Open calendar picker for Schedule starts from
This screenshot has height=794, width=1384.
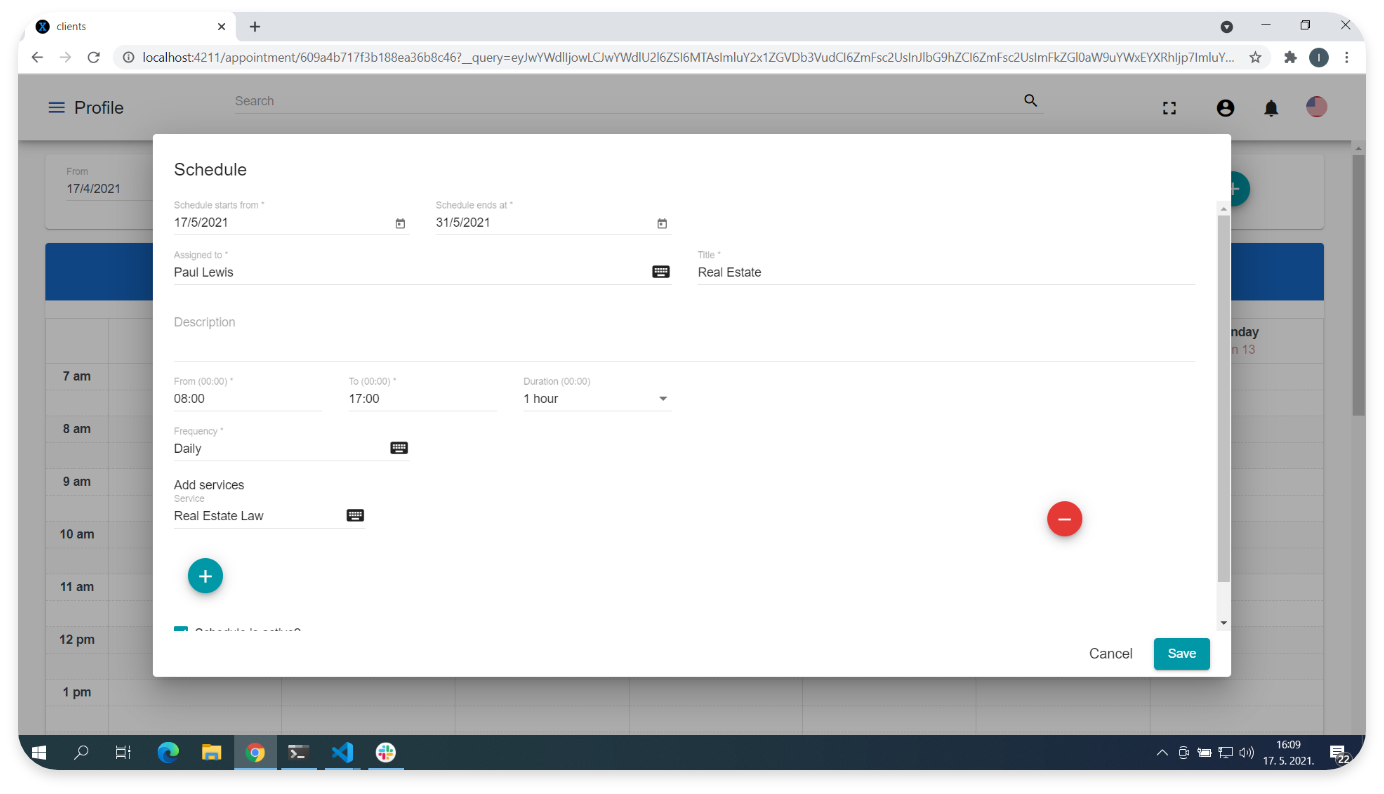[x=400, y=223]
